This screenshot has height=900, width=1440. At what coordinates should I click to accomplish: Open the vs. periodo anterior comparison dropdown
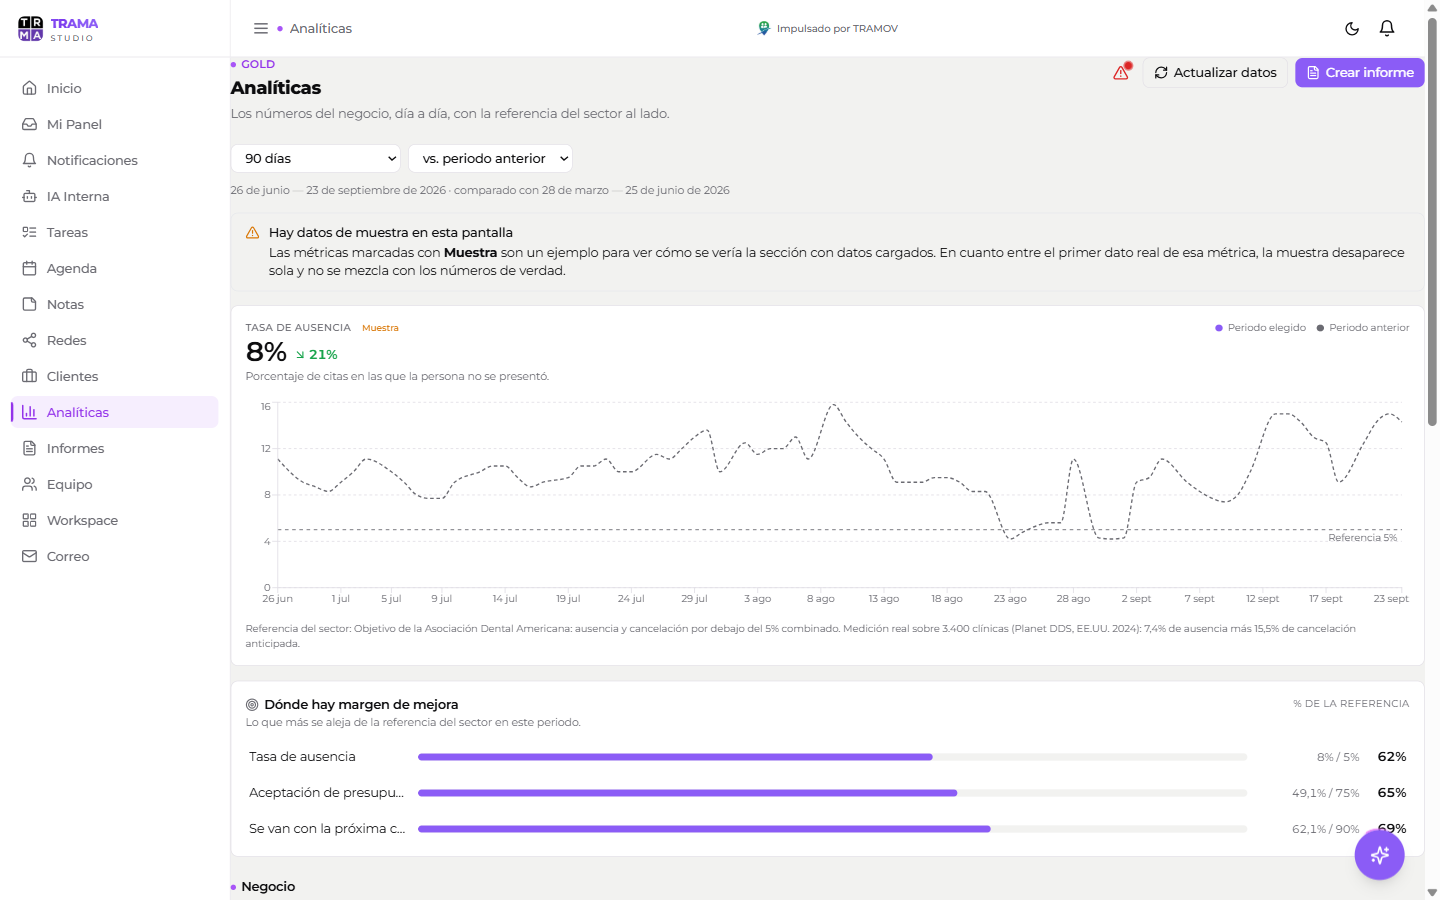coord(491,158)
